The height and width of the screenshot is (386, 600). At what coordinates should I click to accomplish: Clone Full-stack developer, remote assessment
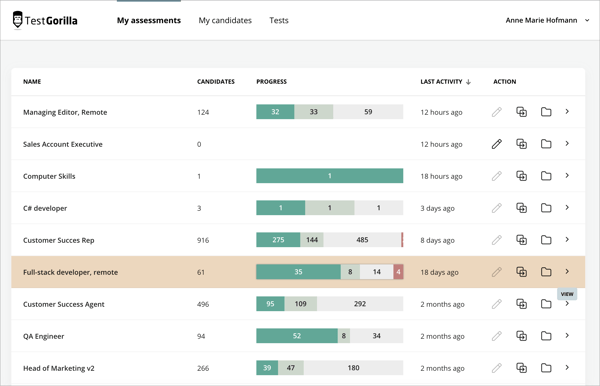[522, 272]
